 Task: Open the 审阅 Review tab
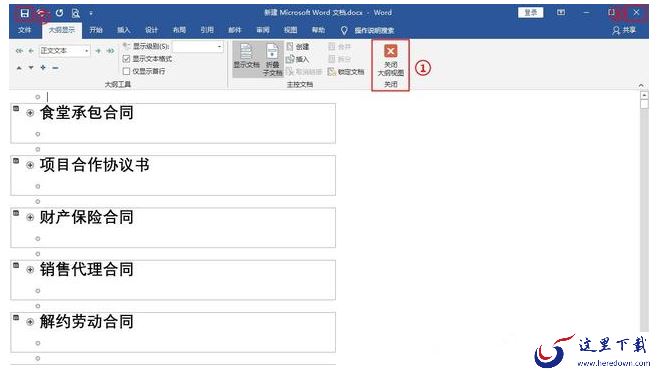[263, 30]
